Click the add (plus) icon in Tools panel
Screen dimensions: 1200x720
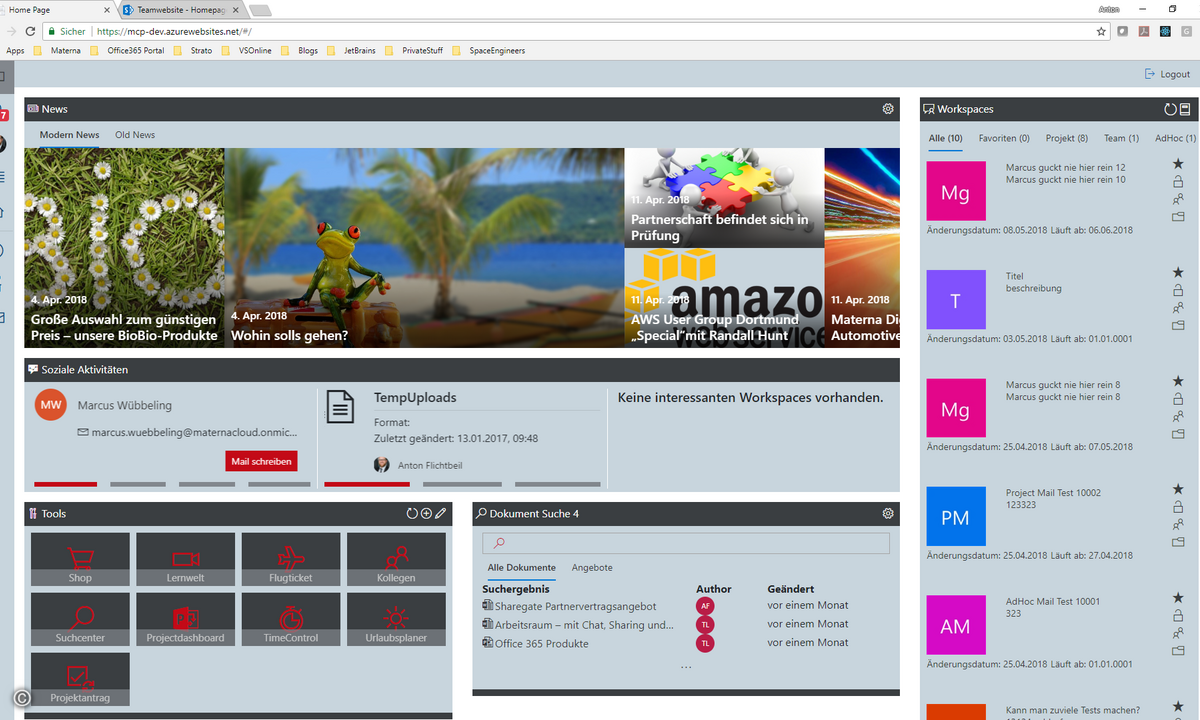coord(426,513)
